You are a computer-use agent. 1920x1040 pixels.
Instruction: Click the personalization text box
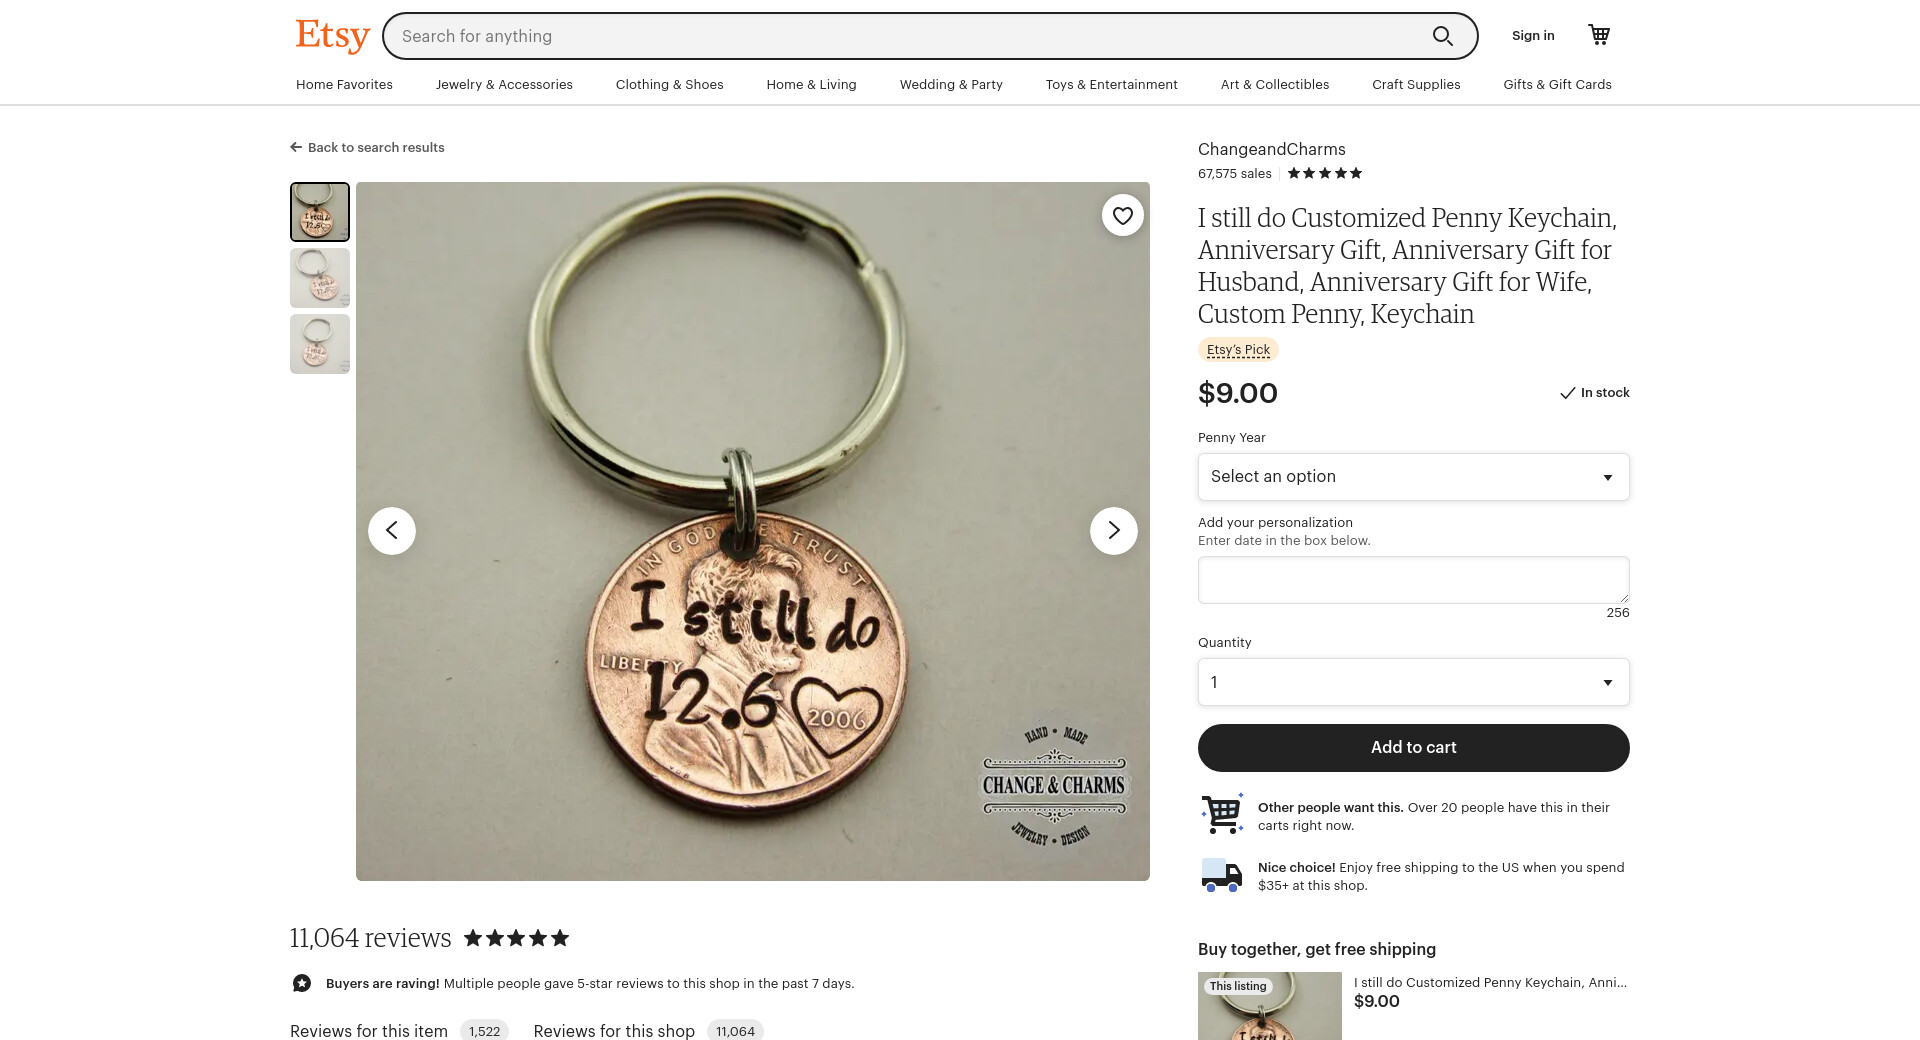point(1414,580)
